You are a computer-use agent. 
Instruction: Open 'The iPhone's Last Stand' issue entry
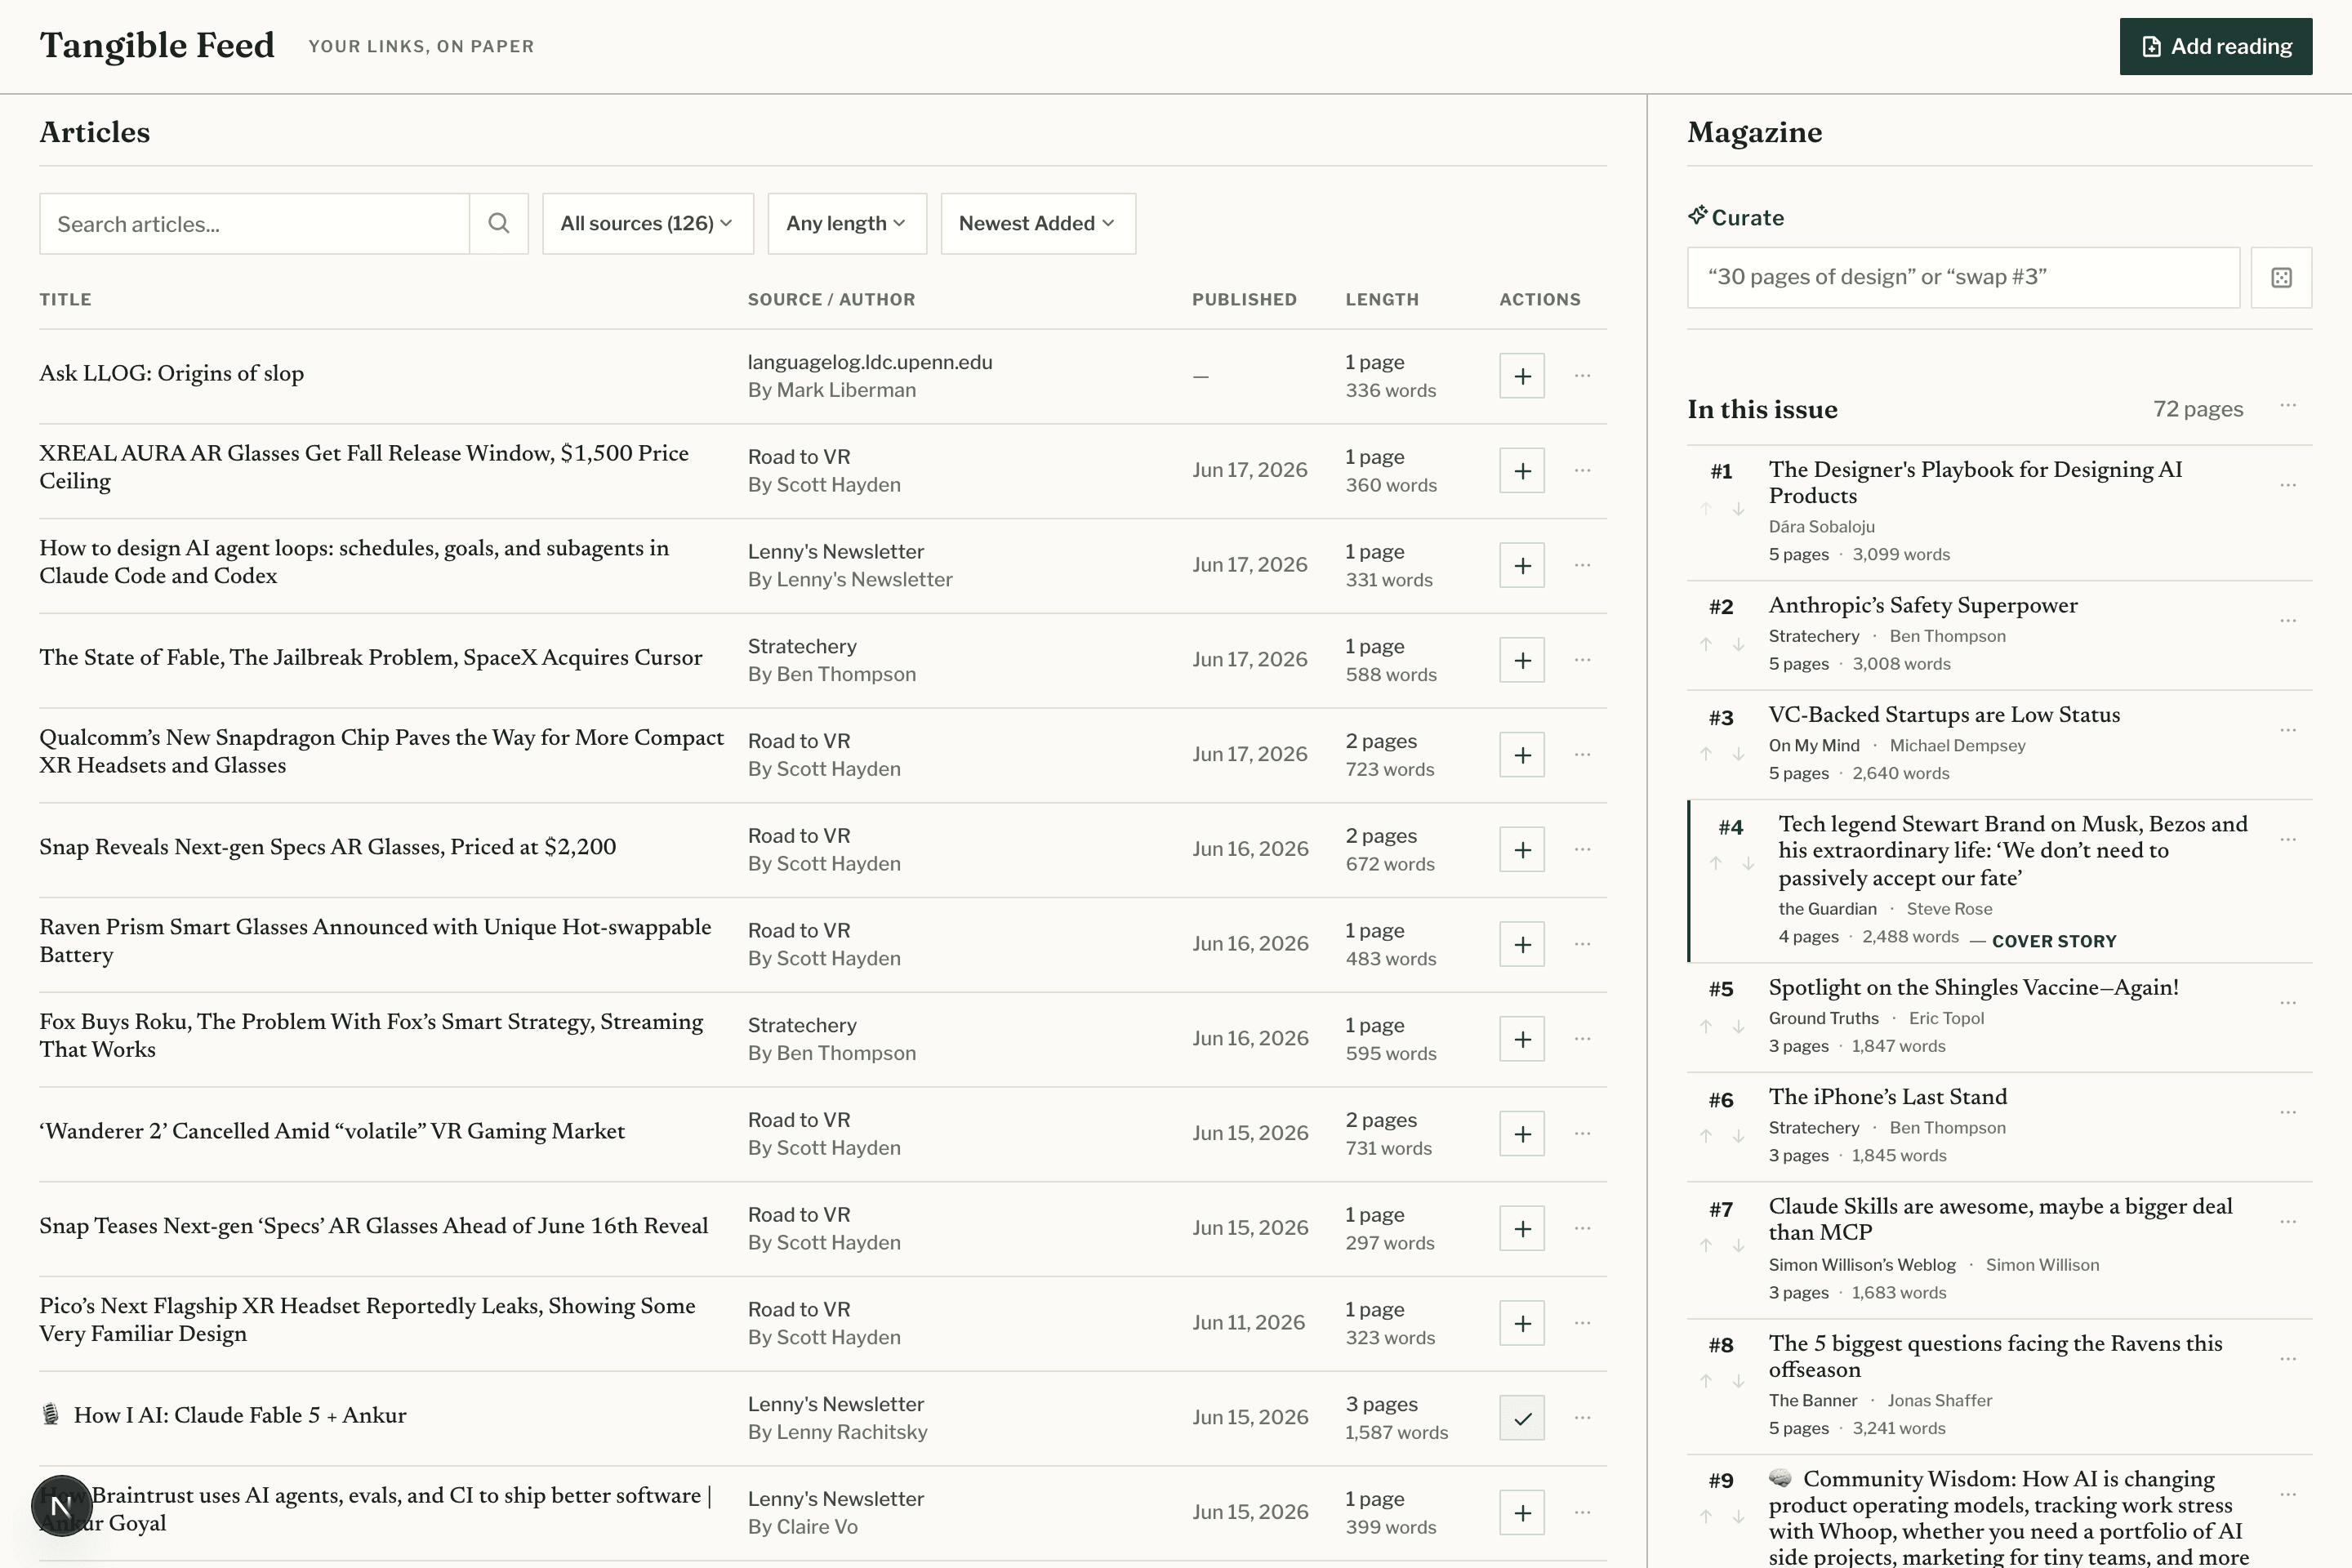pos(1887,1097)
